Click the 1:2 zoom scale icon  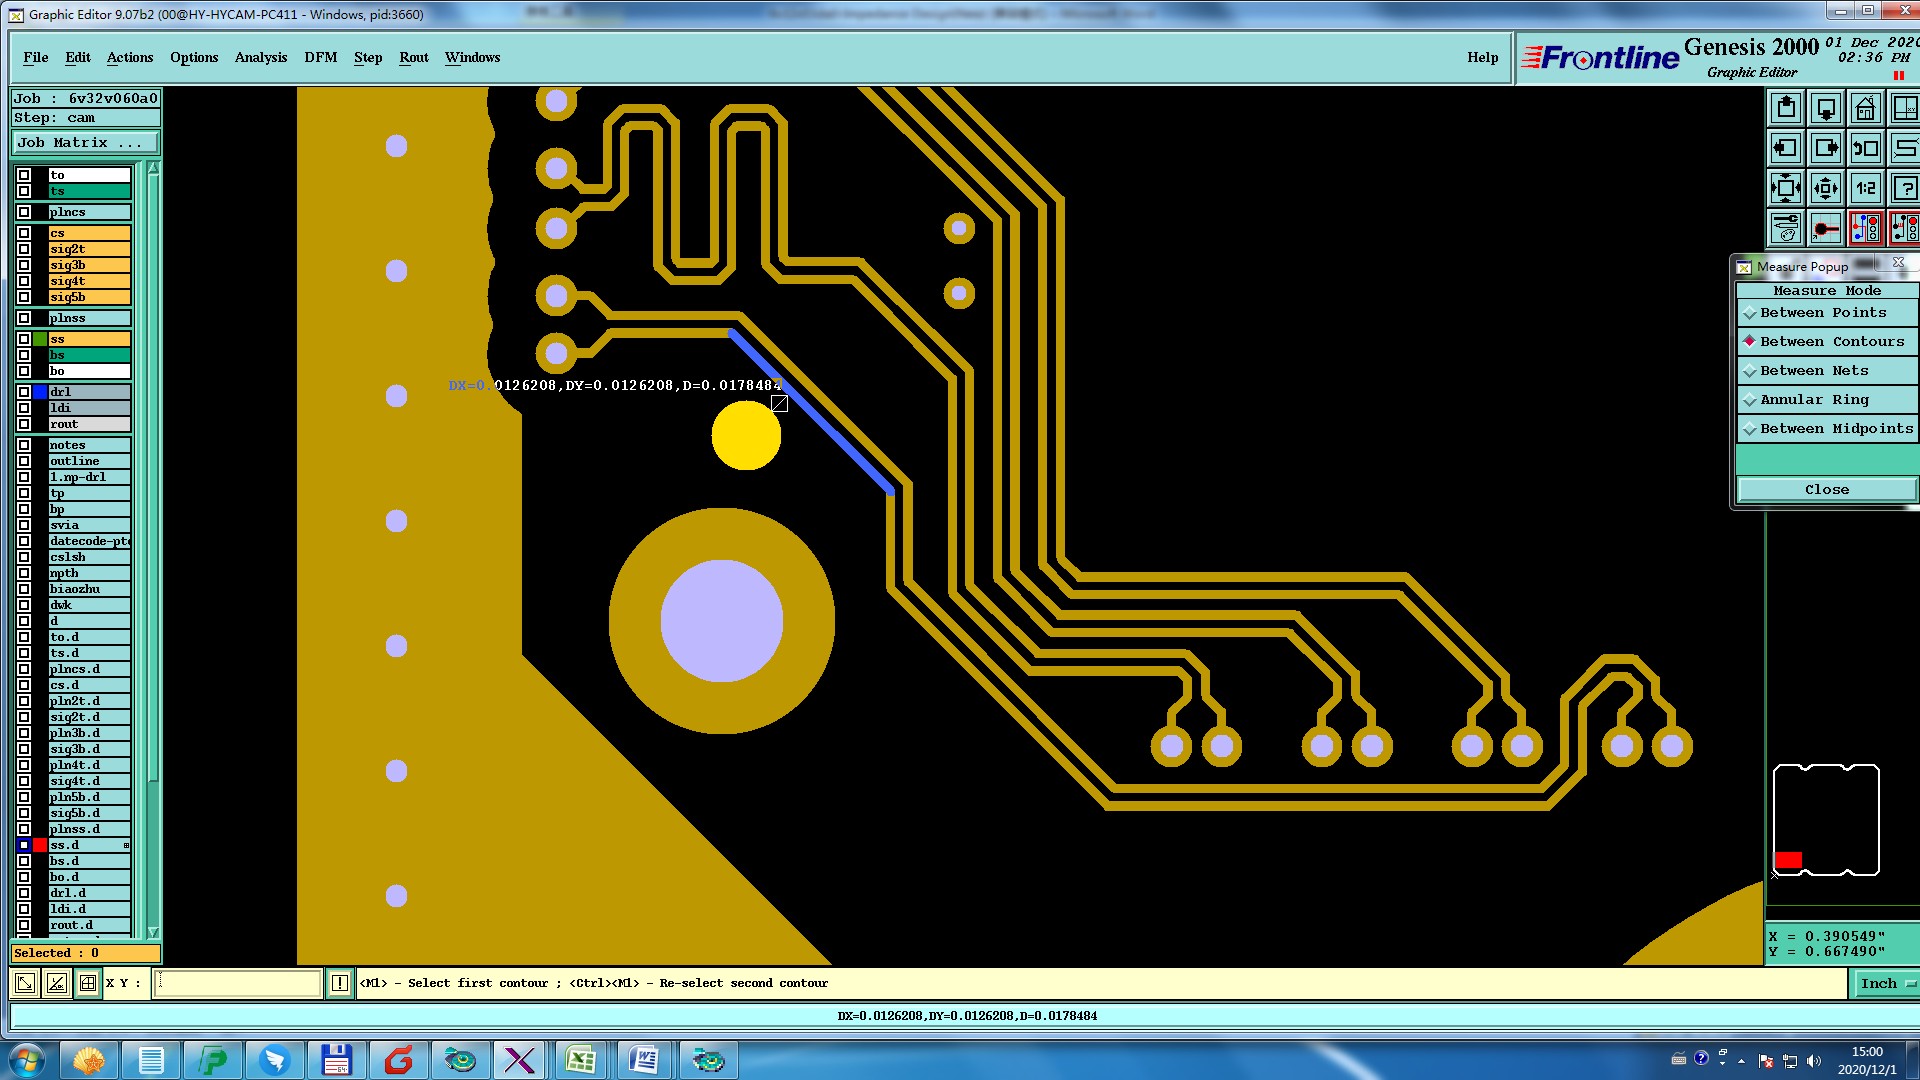coord(1865,188)
